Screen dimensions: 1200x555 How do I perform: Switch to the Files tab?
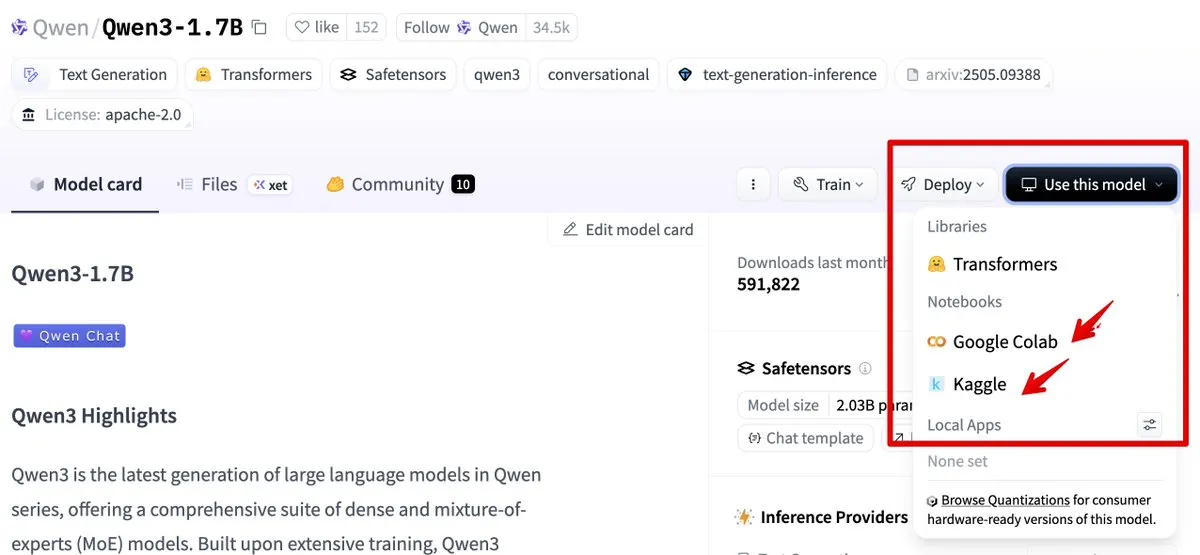(232, 185)
